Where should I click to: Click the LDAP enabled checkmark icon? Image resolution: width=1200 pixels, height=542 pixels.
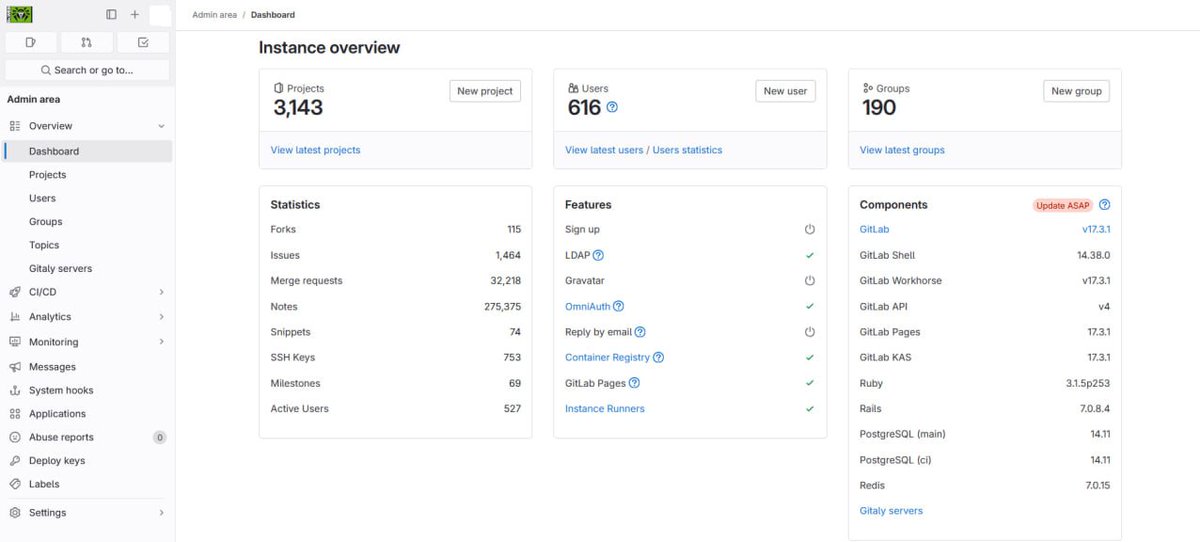(x=810, y=256)
